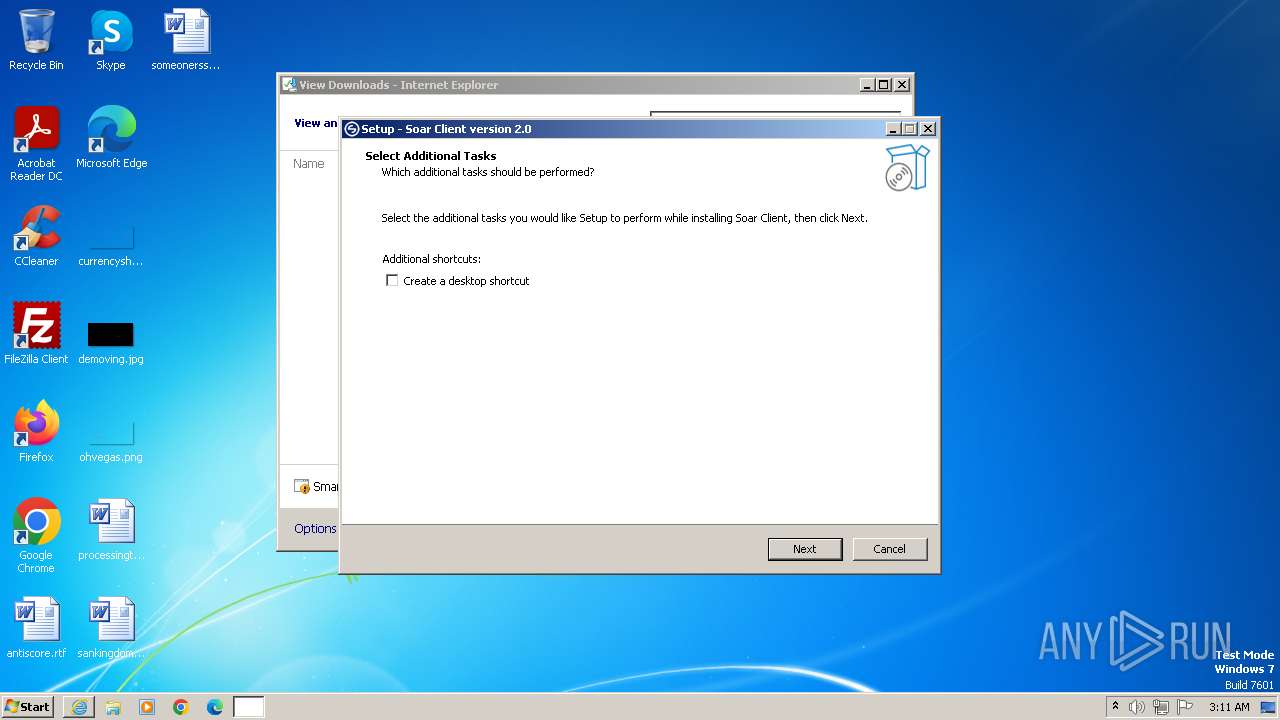Click the Edge taskbar icon
Image resolution: width=1280 pixels, height=720 pixels.
pos(215,707)
